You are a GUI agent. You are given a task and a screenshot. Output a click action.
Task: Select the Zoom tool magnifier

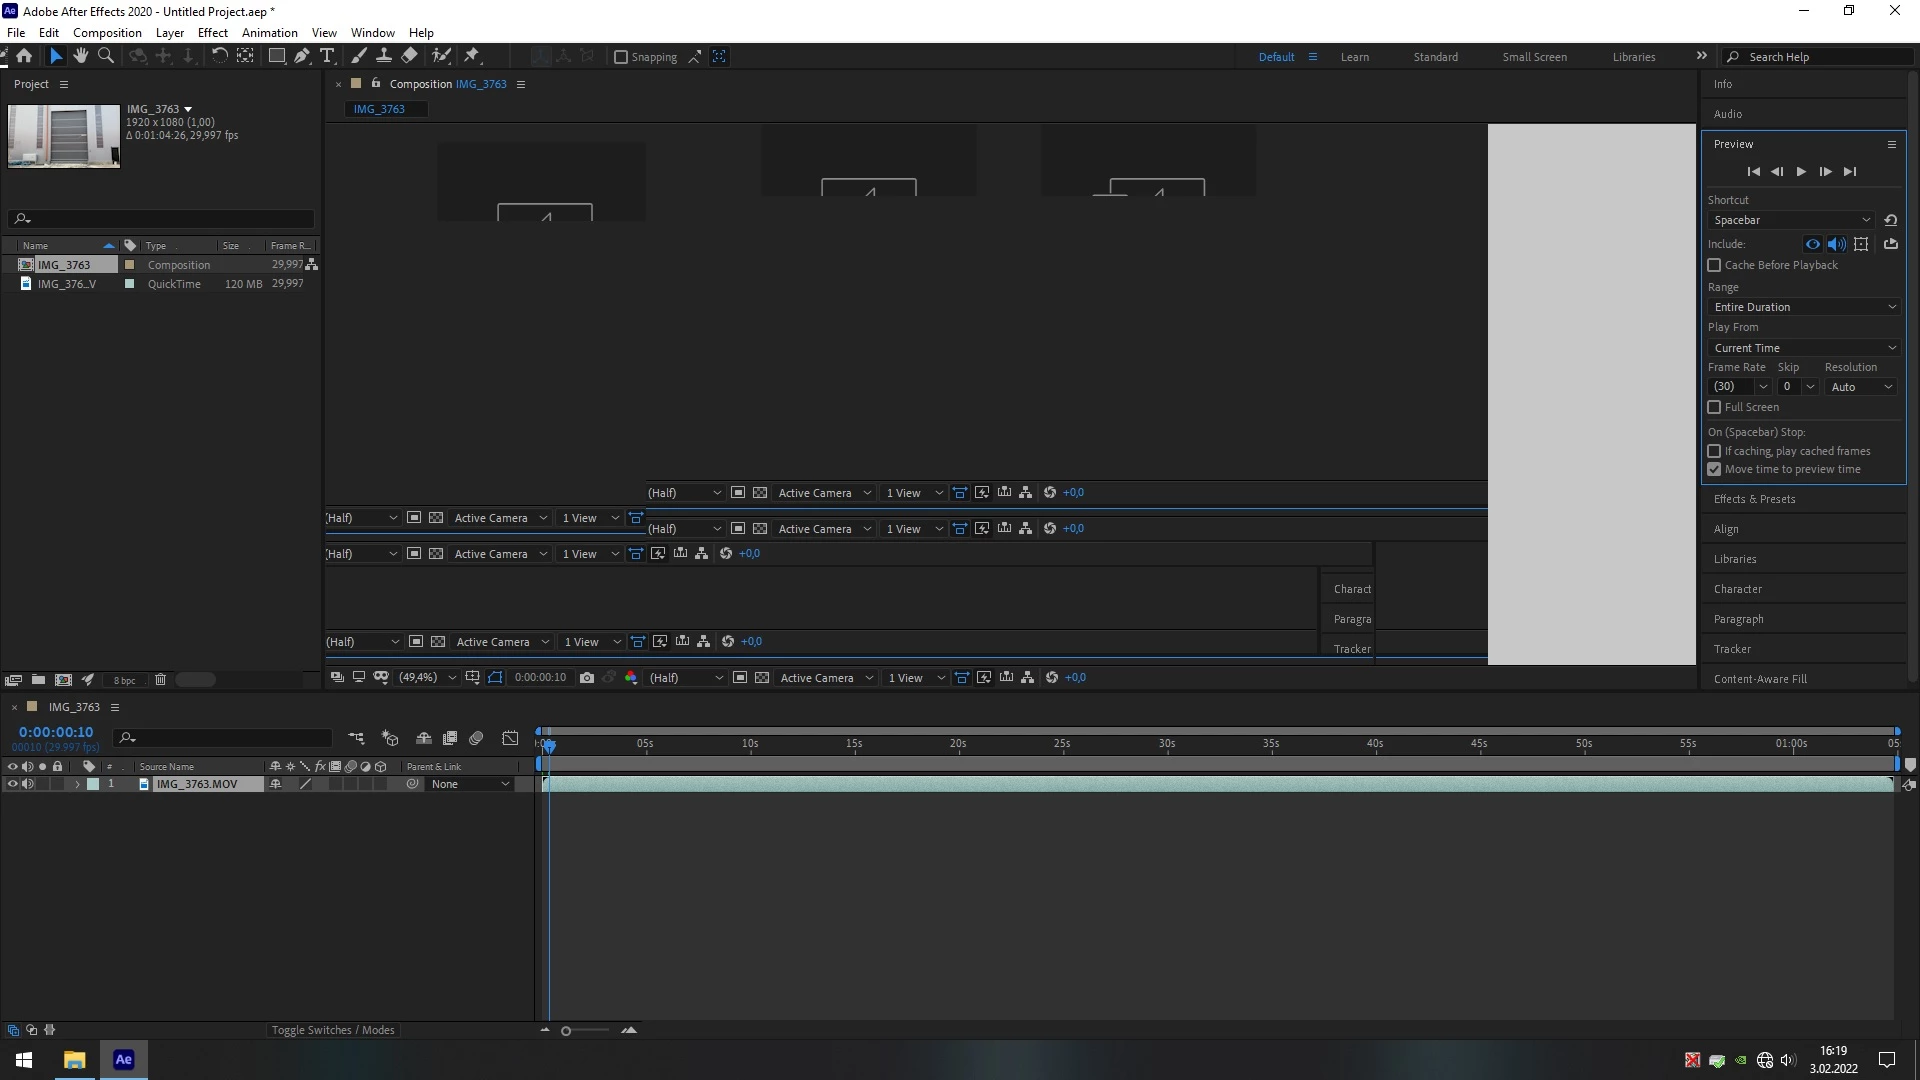tap(106, 56)
